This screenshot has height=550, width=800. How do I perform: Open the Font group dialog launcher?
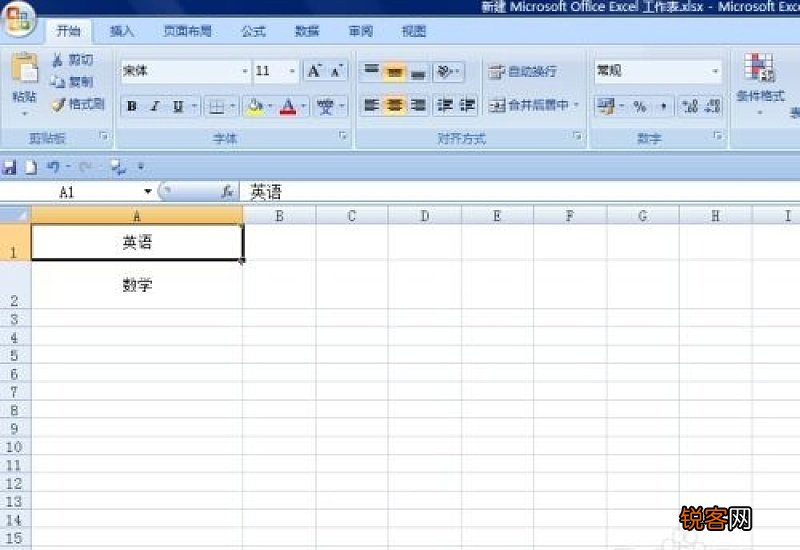click(x=343, y=136)
